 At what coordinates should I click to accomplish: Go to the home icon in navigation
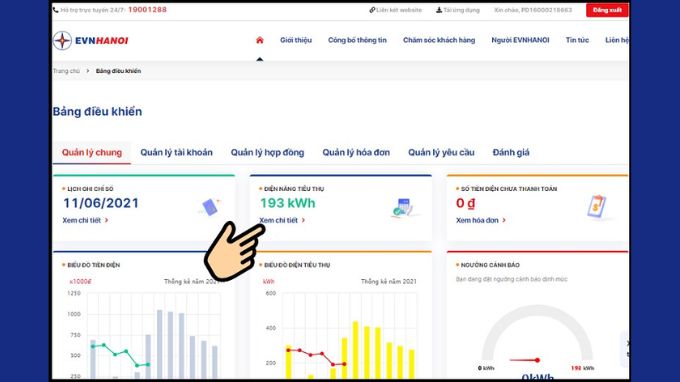coord(260,40)
